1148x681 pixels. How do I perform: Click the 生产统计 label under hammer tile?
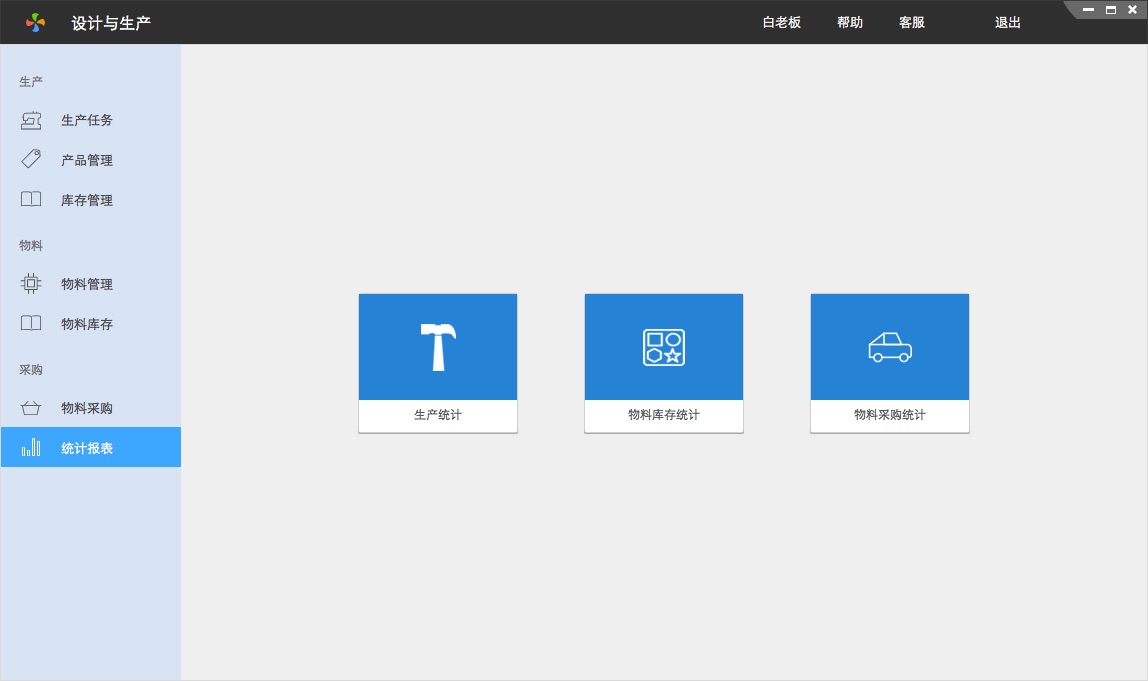(438, 415)
